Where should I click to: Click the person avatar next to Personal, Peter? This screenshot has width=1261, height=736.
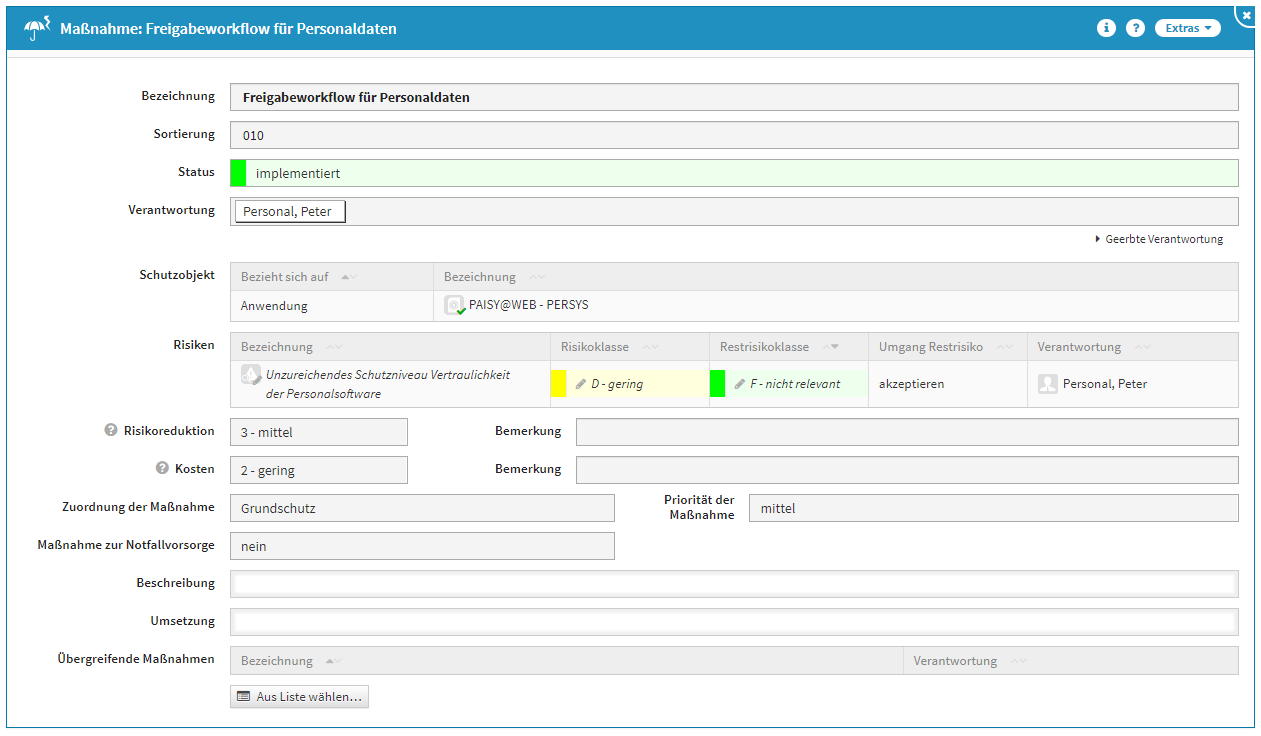(1047, 384)
